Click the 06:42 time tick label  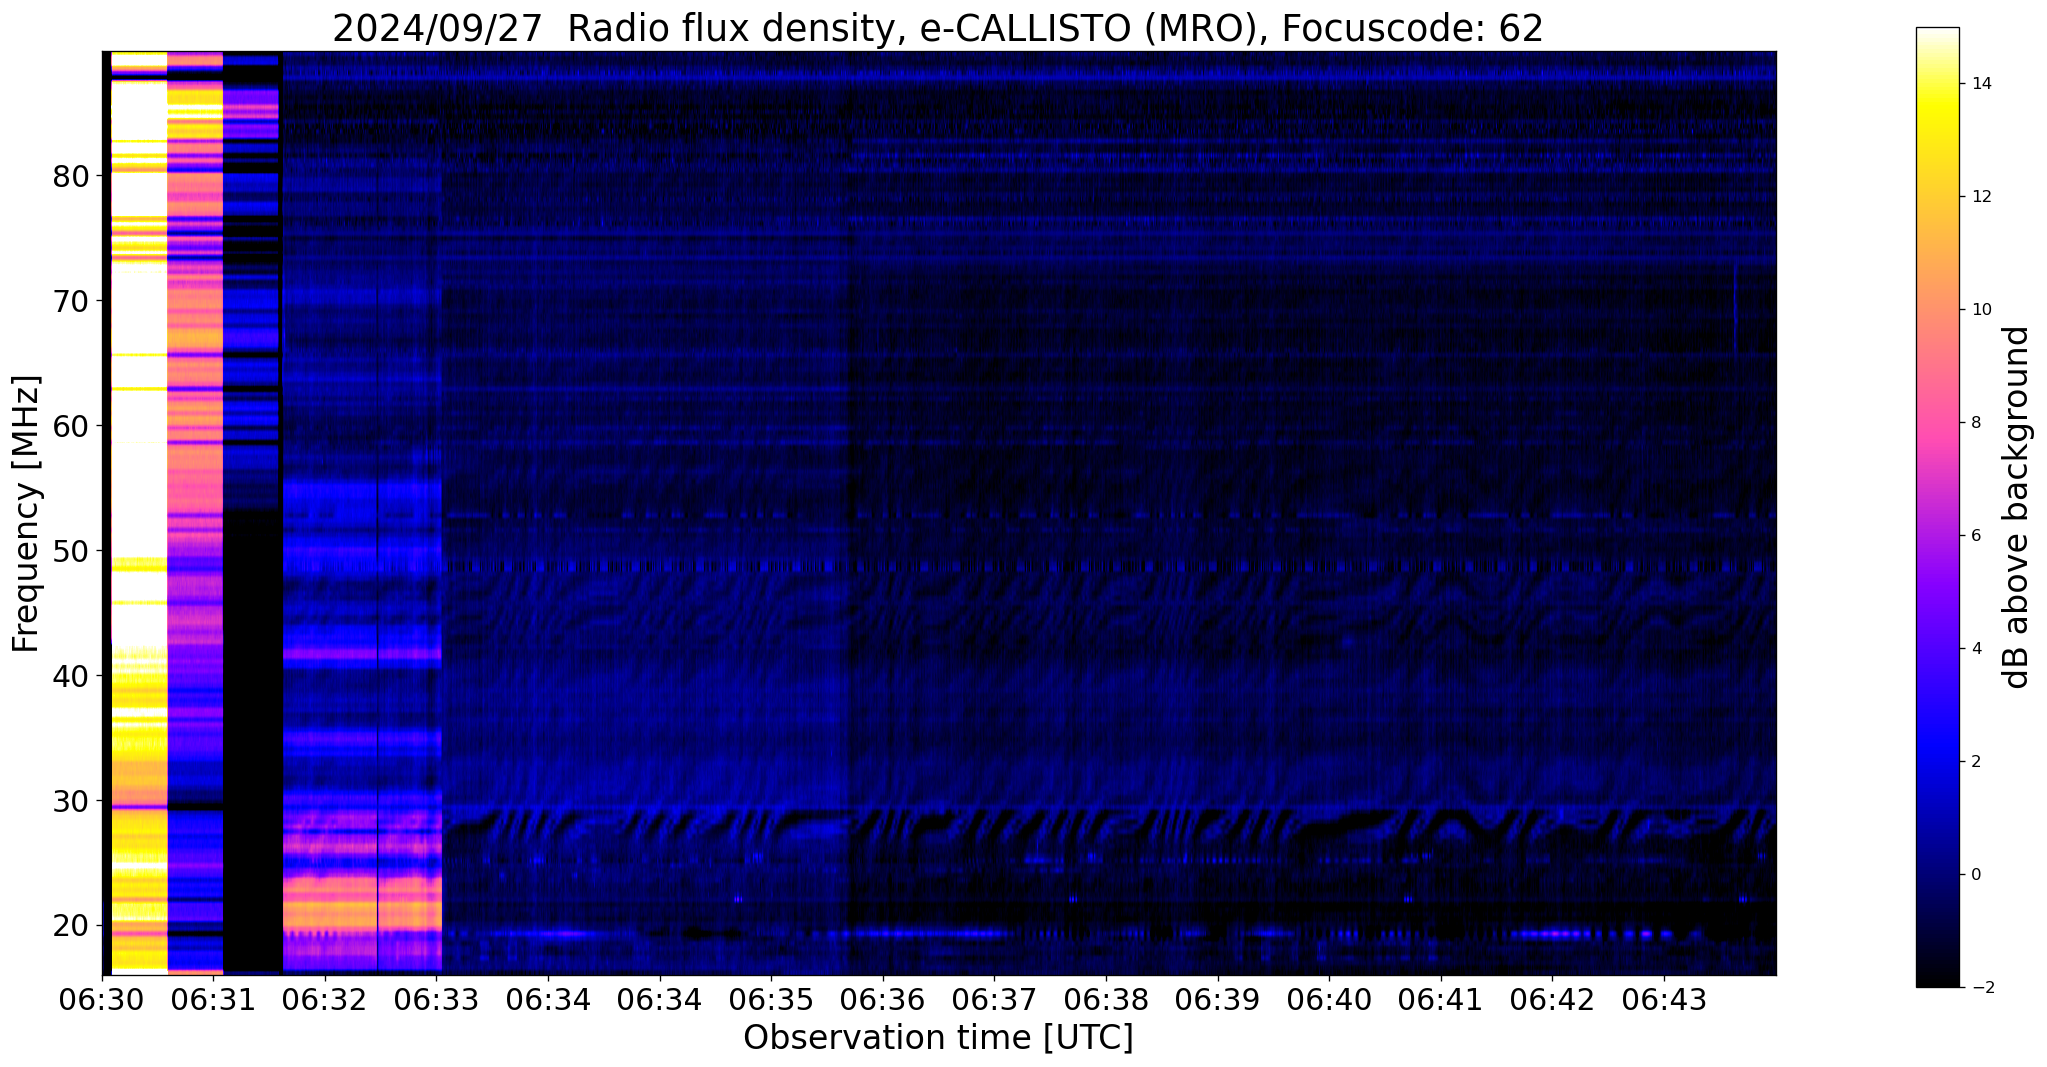(x=1552, y=999)
